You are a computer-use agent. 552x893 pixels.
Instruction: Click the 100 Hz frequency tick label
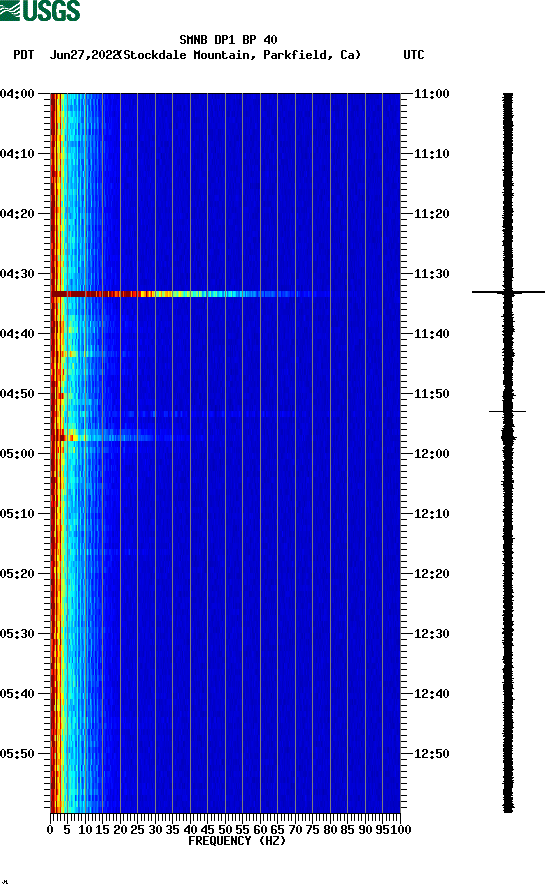coord(400,830)
